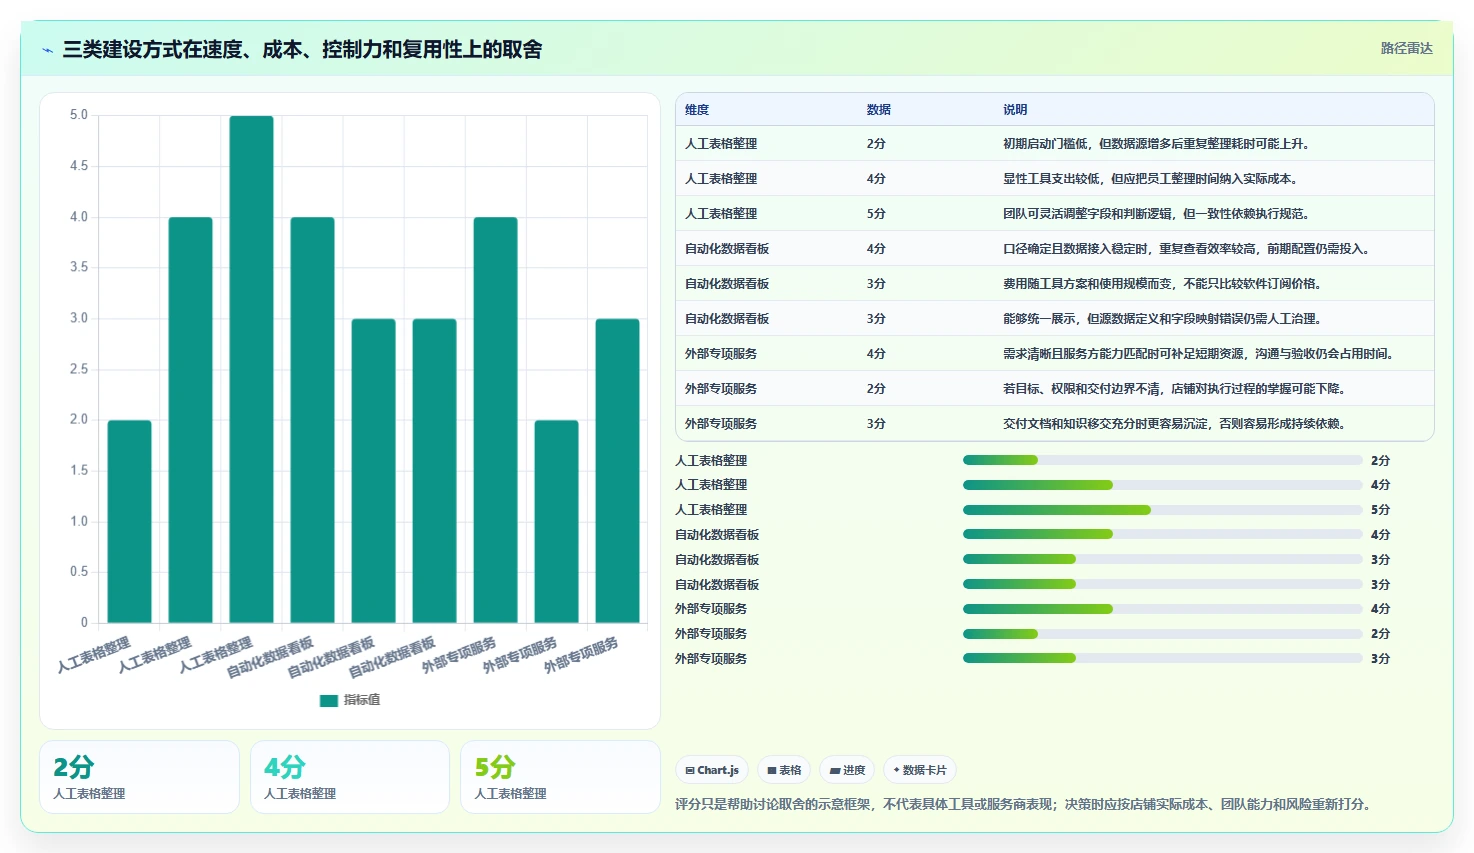Click the 数据 column header
The height and width of the screenshot is (853, 1474).
(x=879, y=110)
